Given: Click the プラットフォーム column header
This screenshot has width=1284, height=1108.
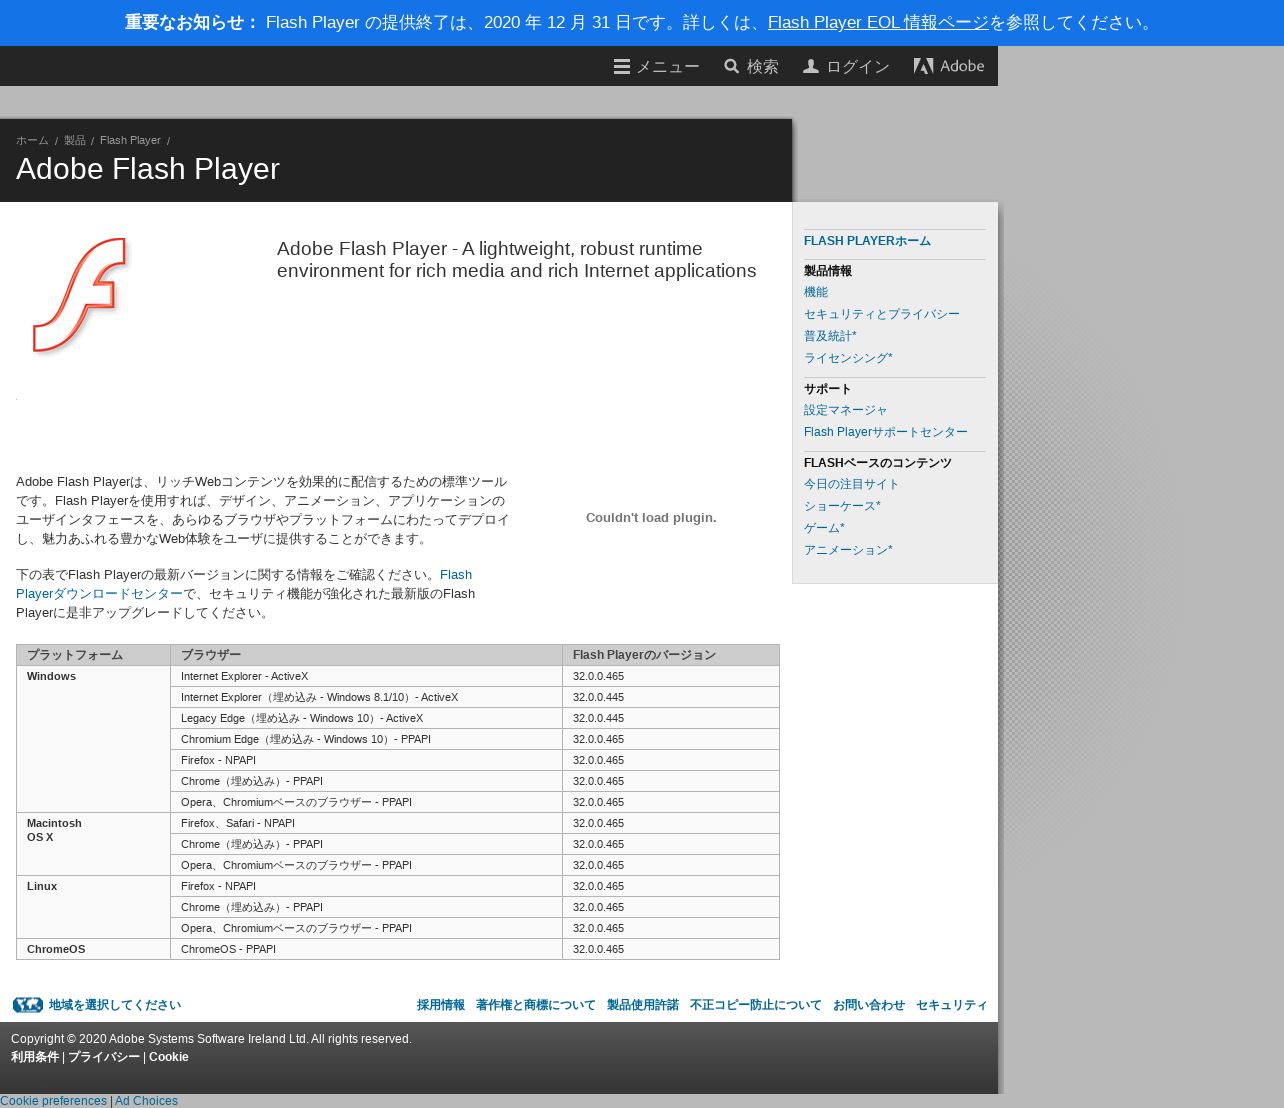Looking at the screenshot, I should [x=94, y=655].
